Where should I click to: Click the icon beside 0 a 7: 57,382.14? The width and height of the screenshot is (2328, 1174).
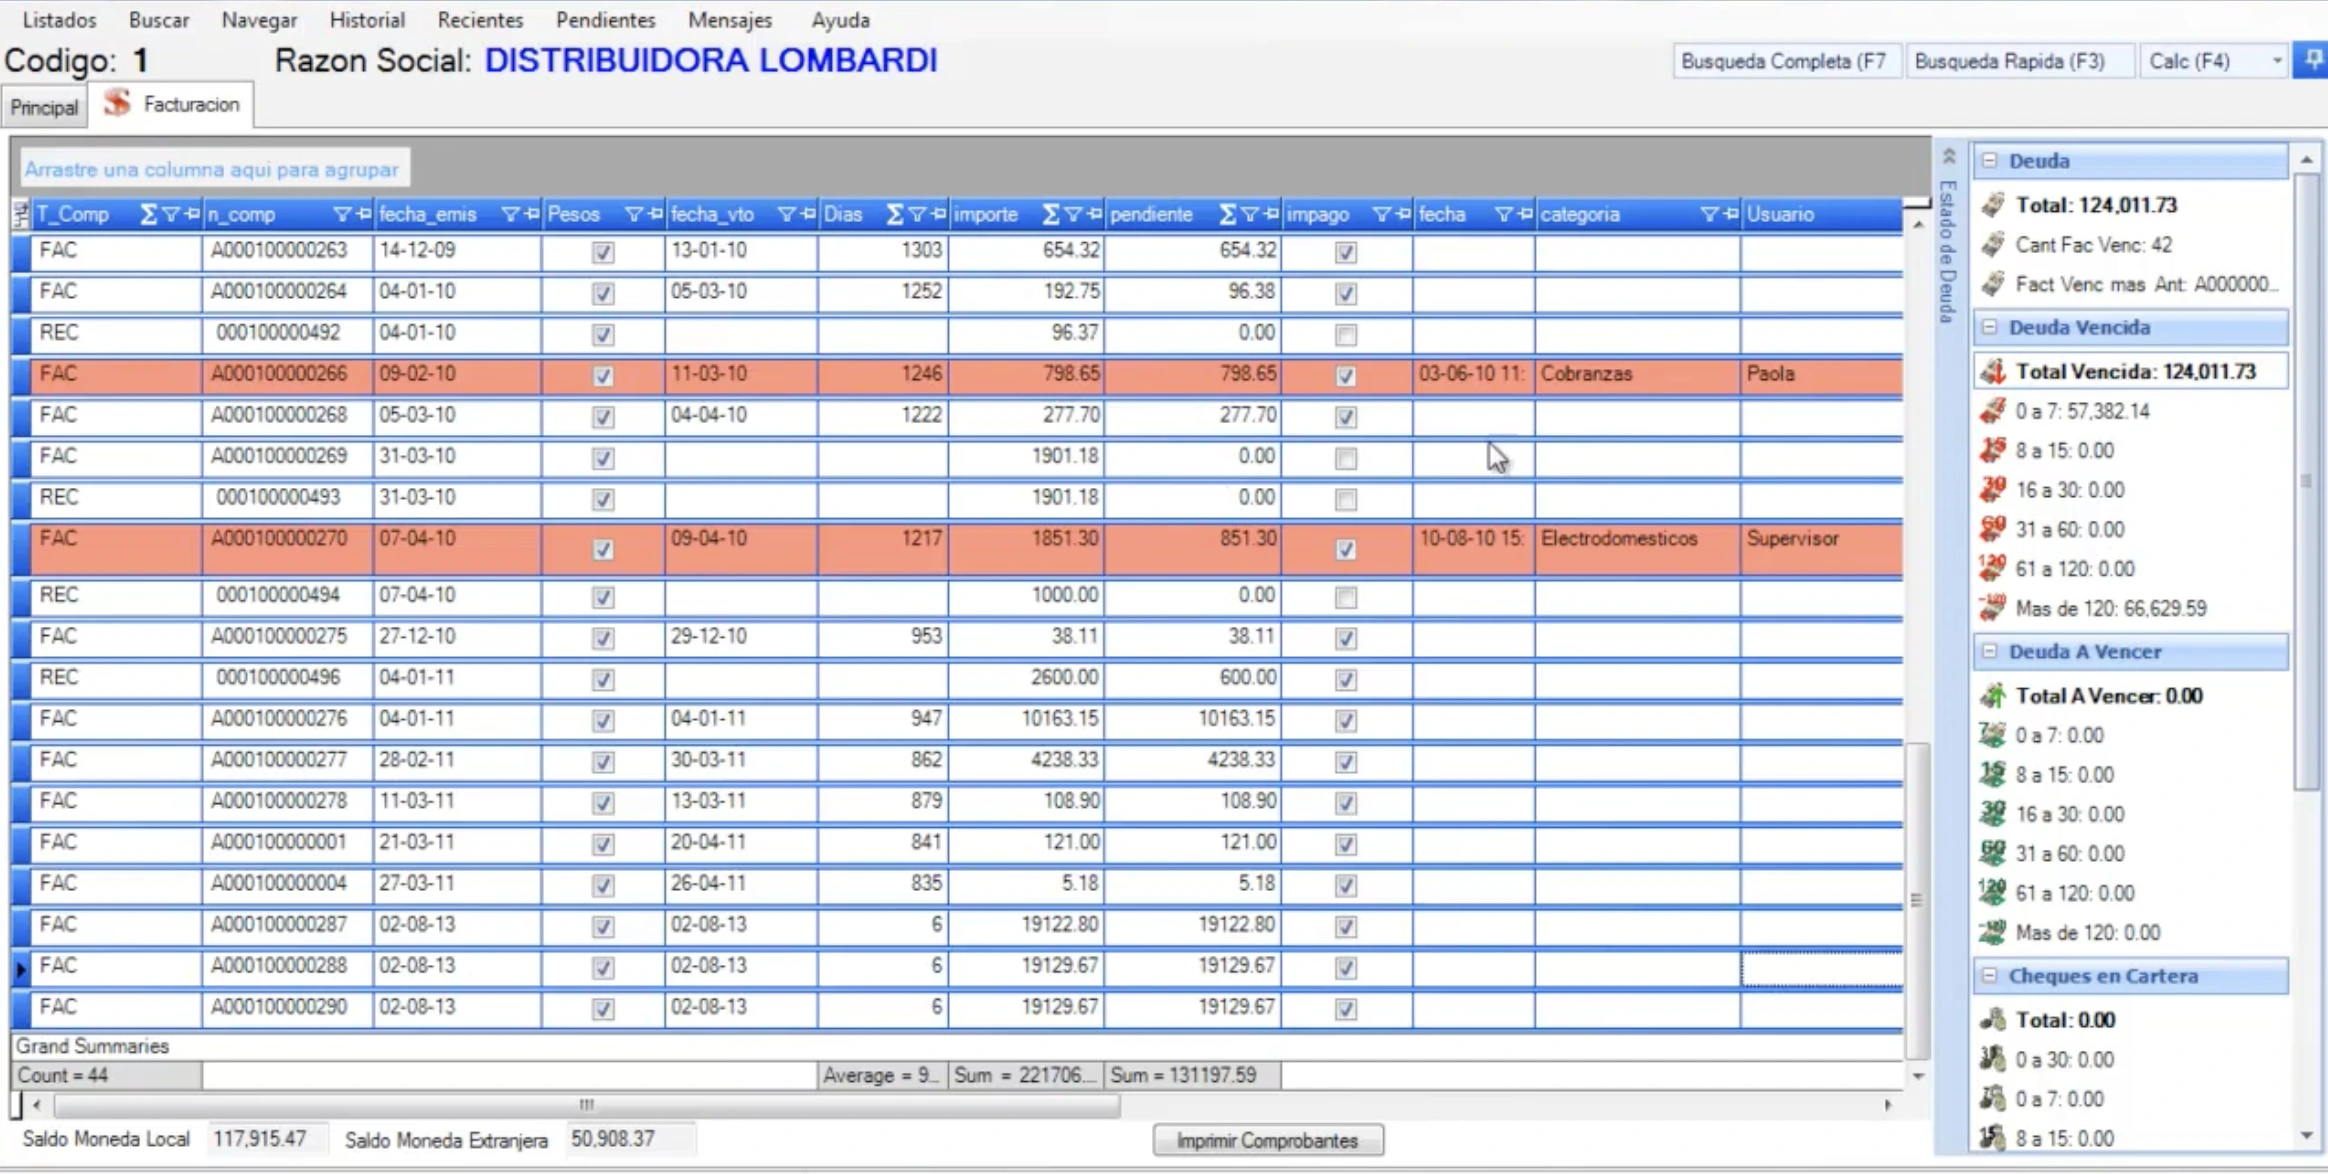1993,411
